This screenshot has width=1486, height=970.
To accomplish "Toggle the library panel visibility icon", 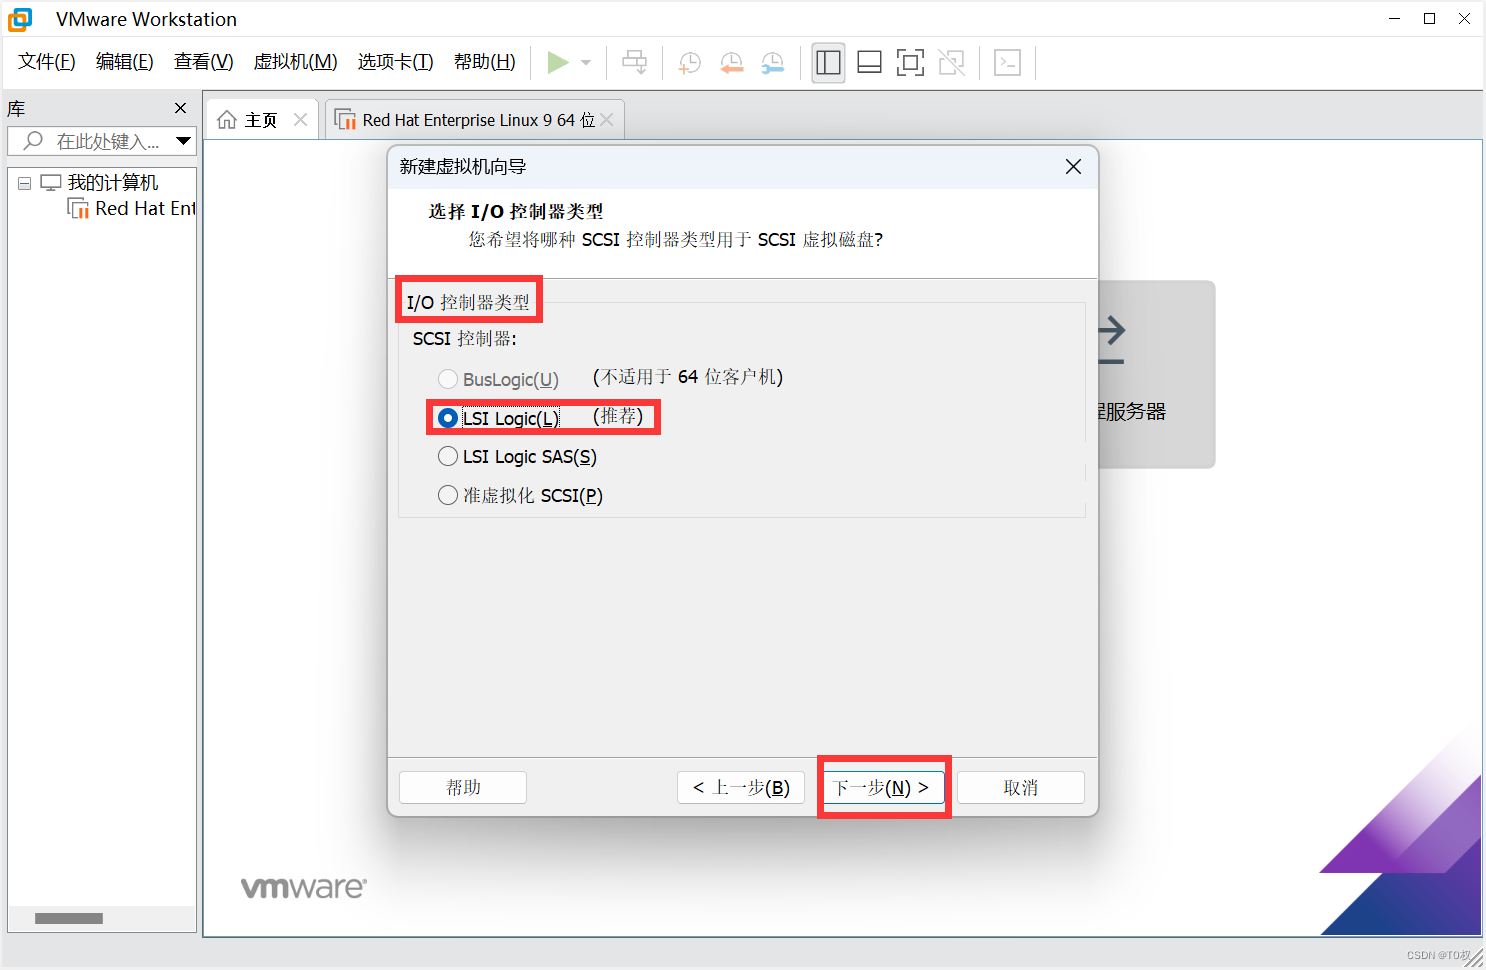I will point(828,62).
